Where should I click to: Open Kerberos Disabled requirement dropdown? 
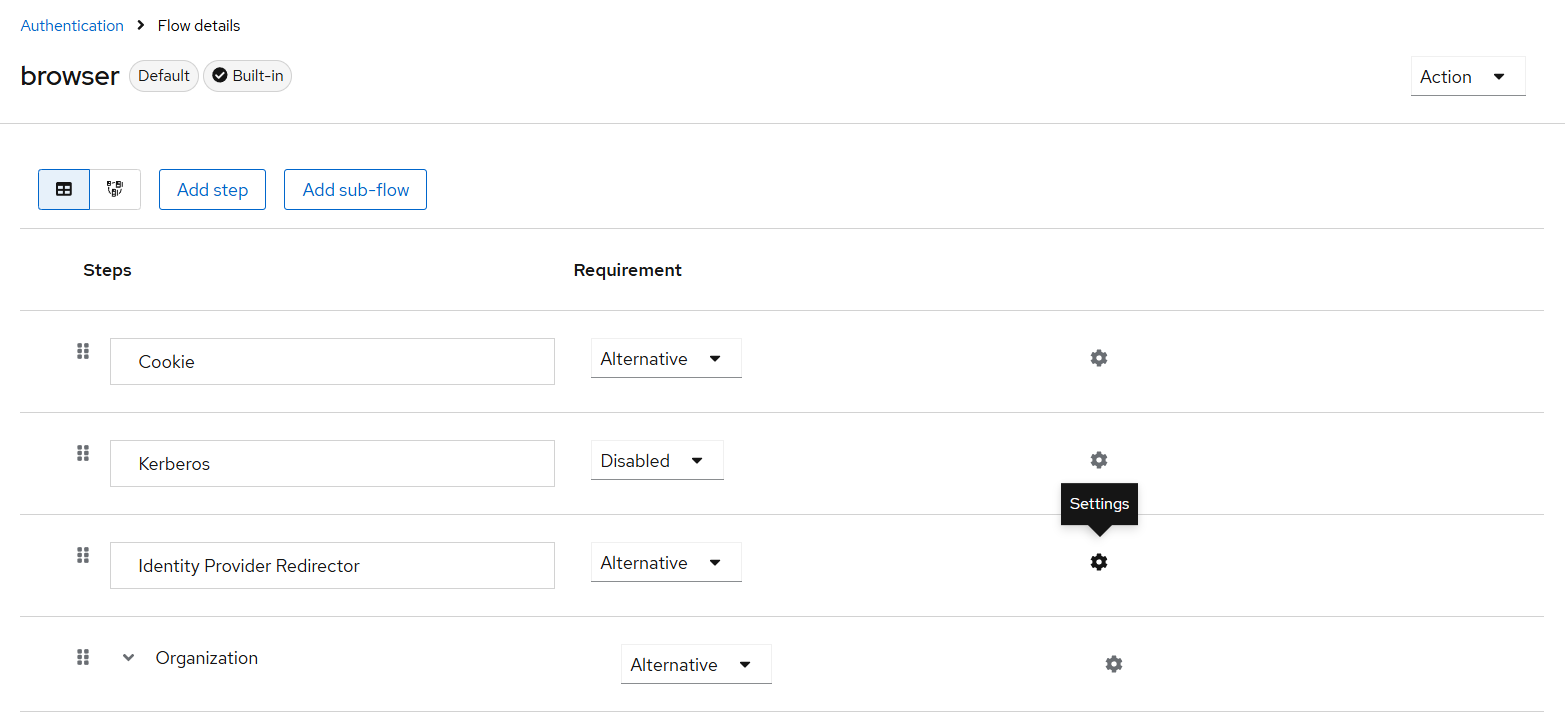pyautogui.click(x=657, y=460)
